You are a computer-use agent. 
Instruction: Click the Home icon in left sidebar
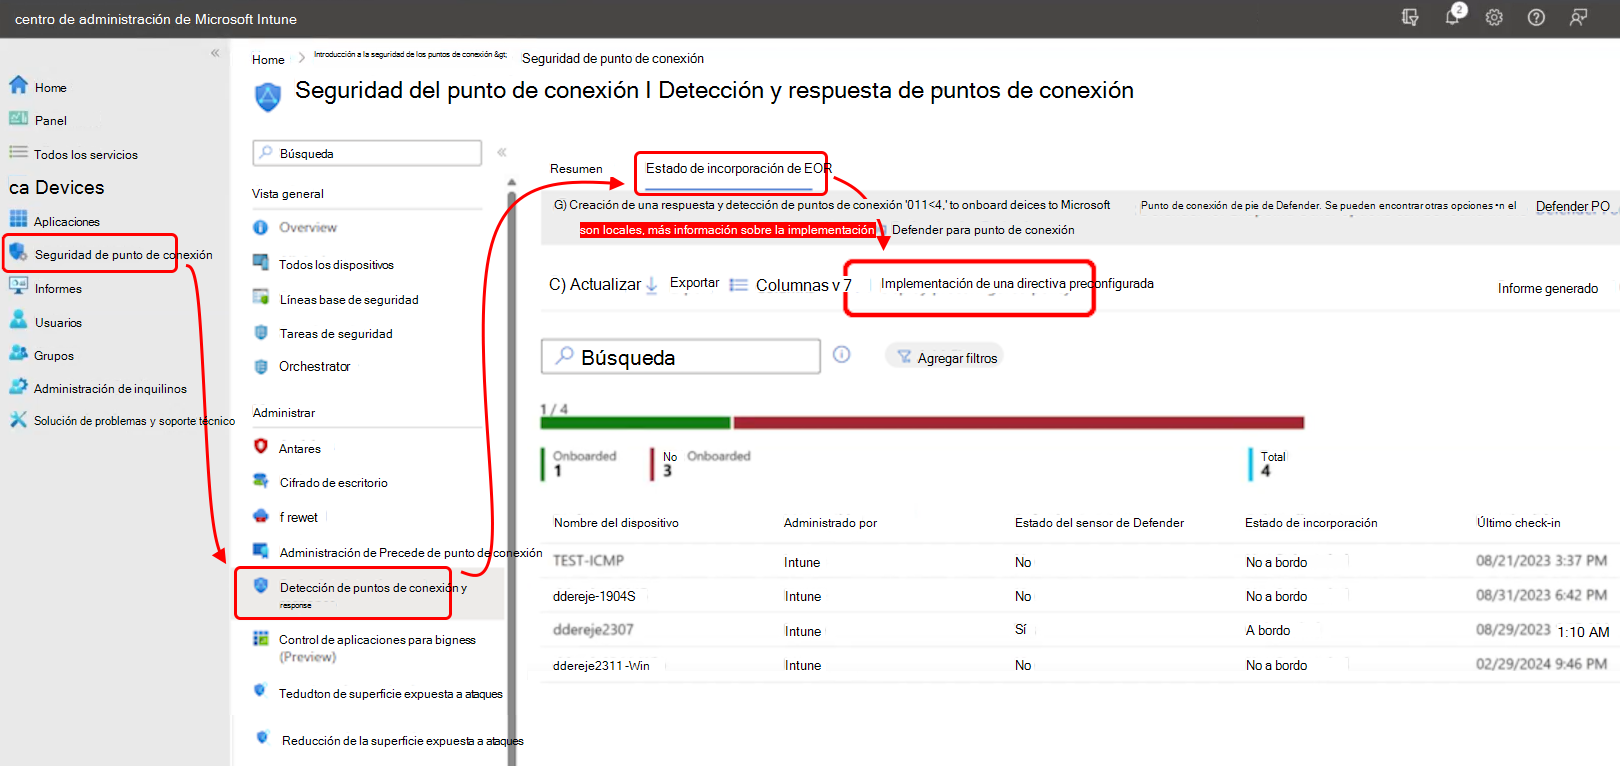[18, 85]
